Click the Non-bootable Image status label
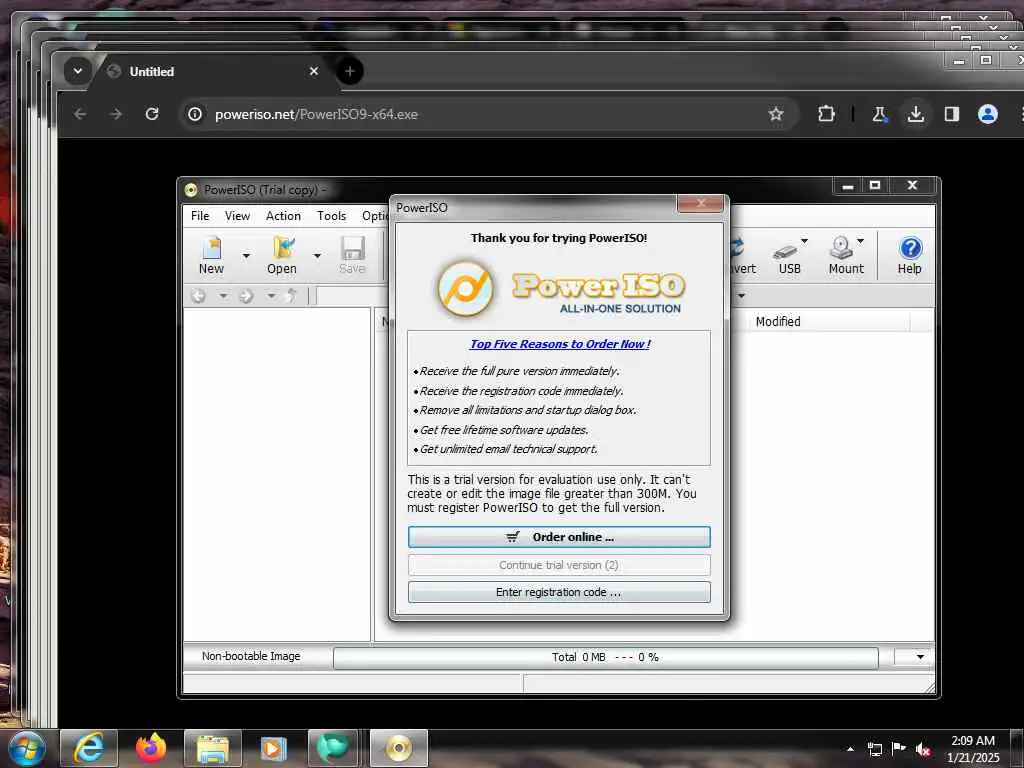The height and width of the screenshot is (768, 1024). click(251, 656)
